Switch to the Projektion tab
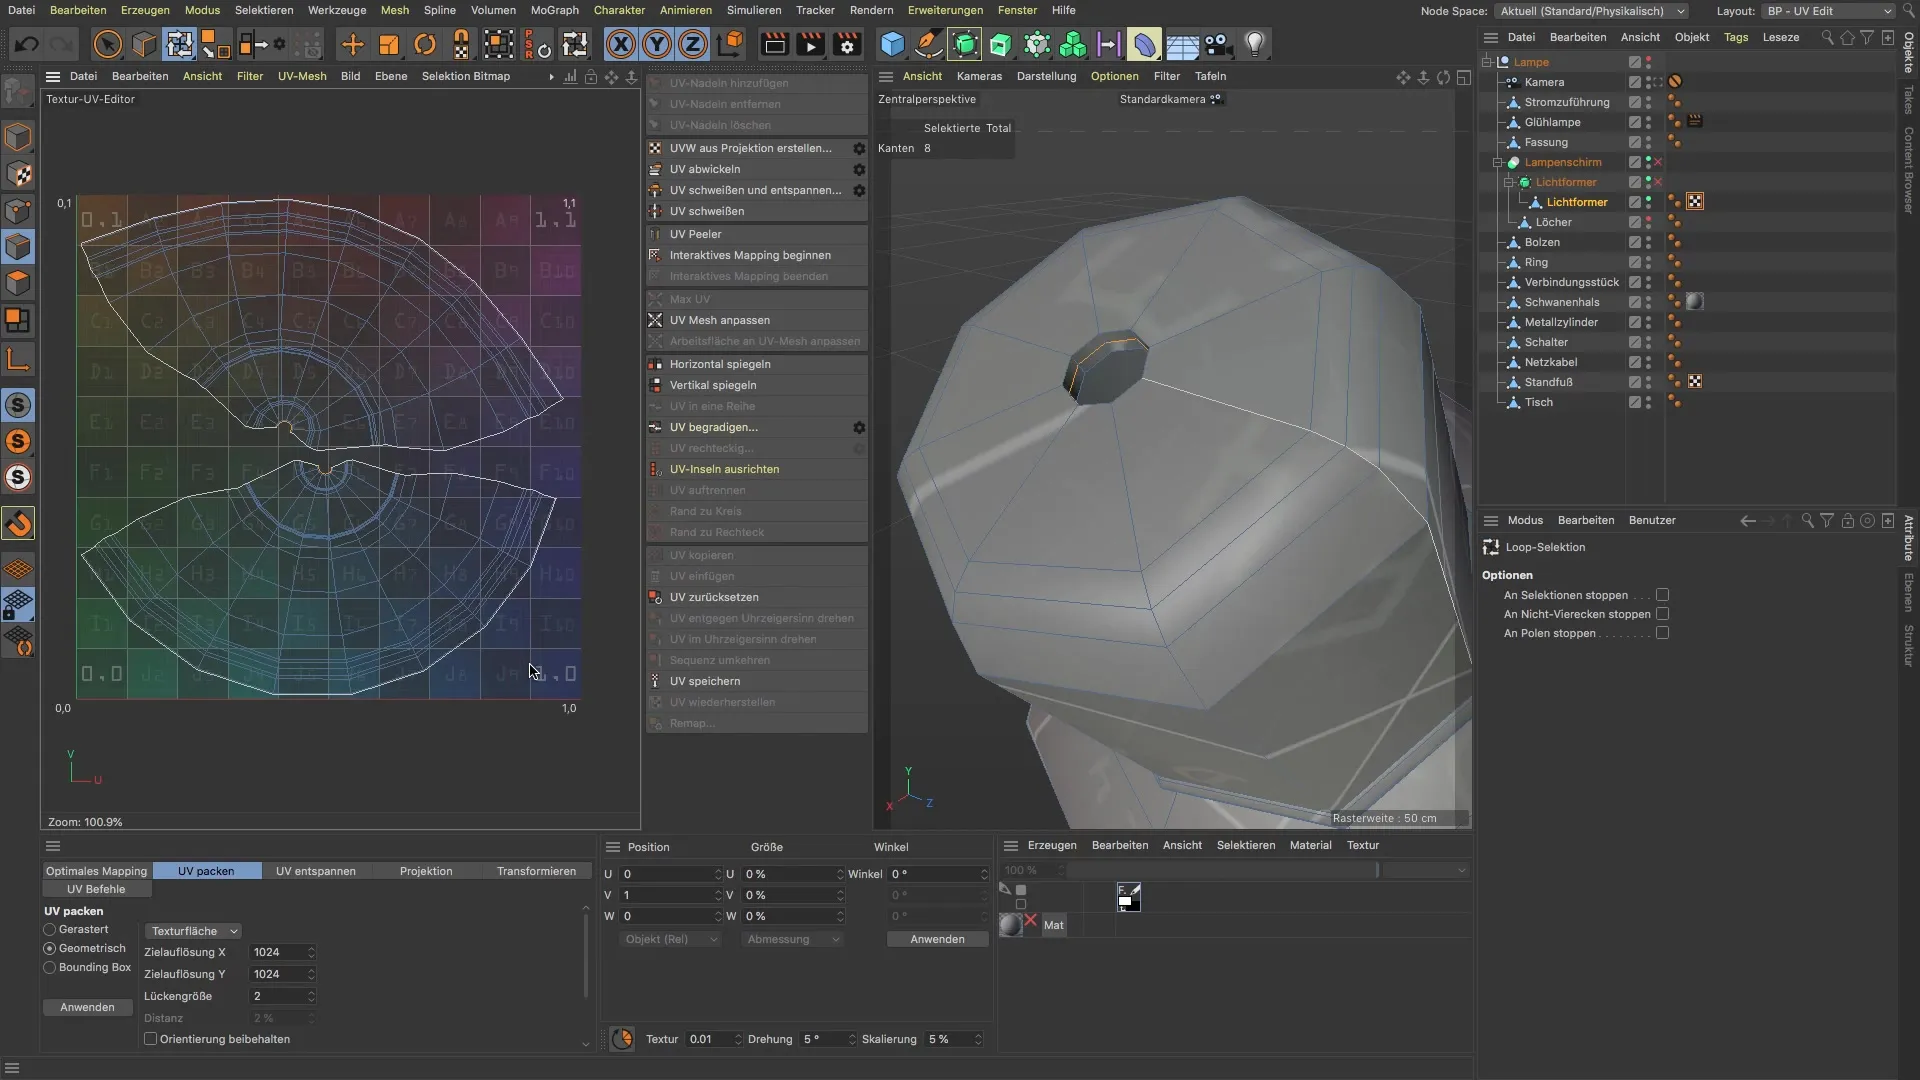1920x1080 pixels. click(x=426, y=871)
